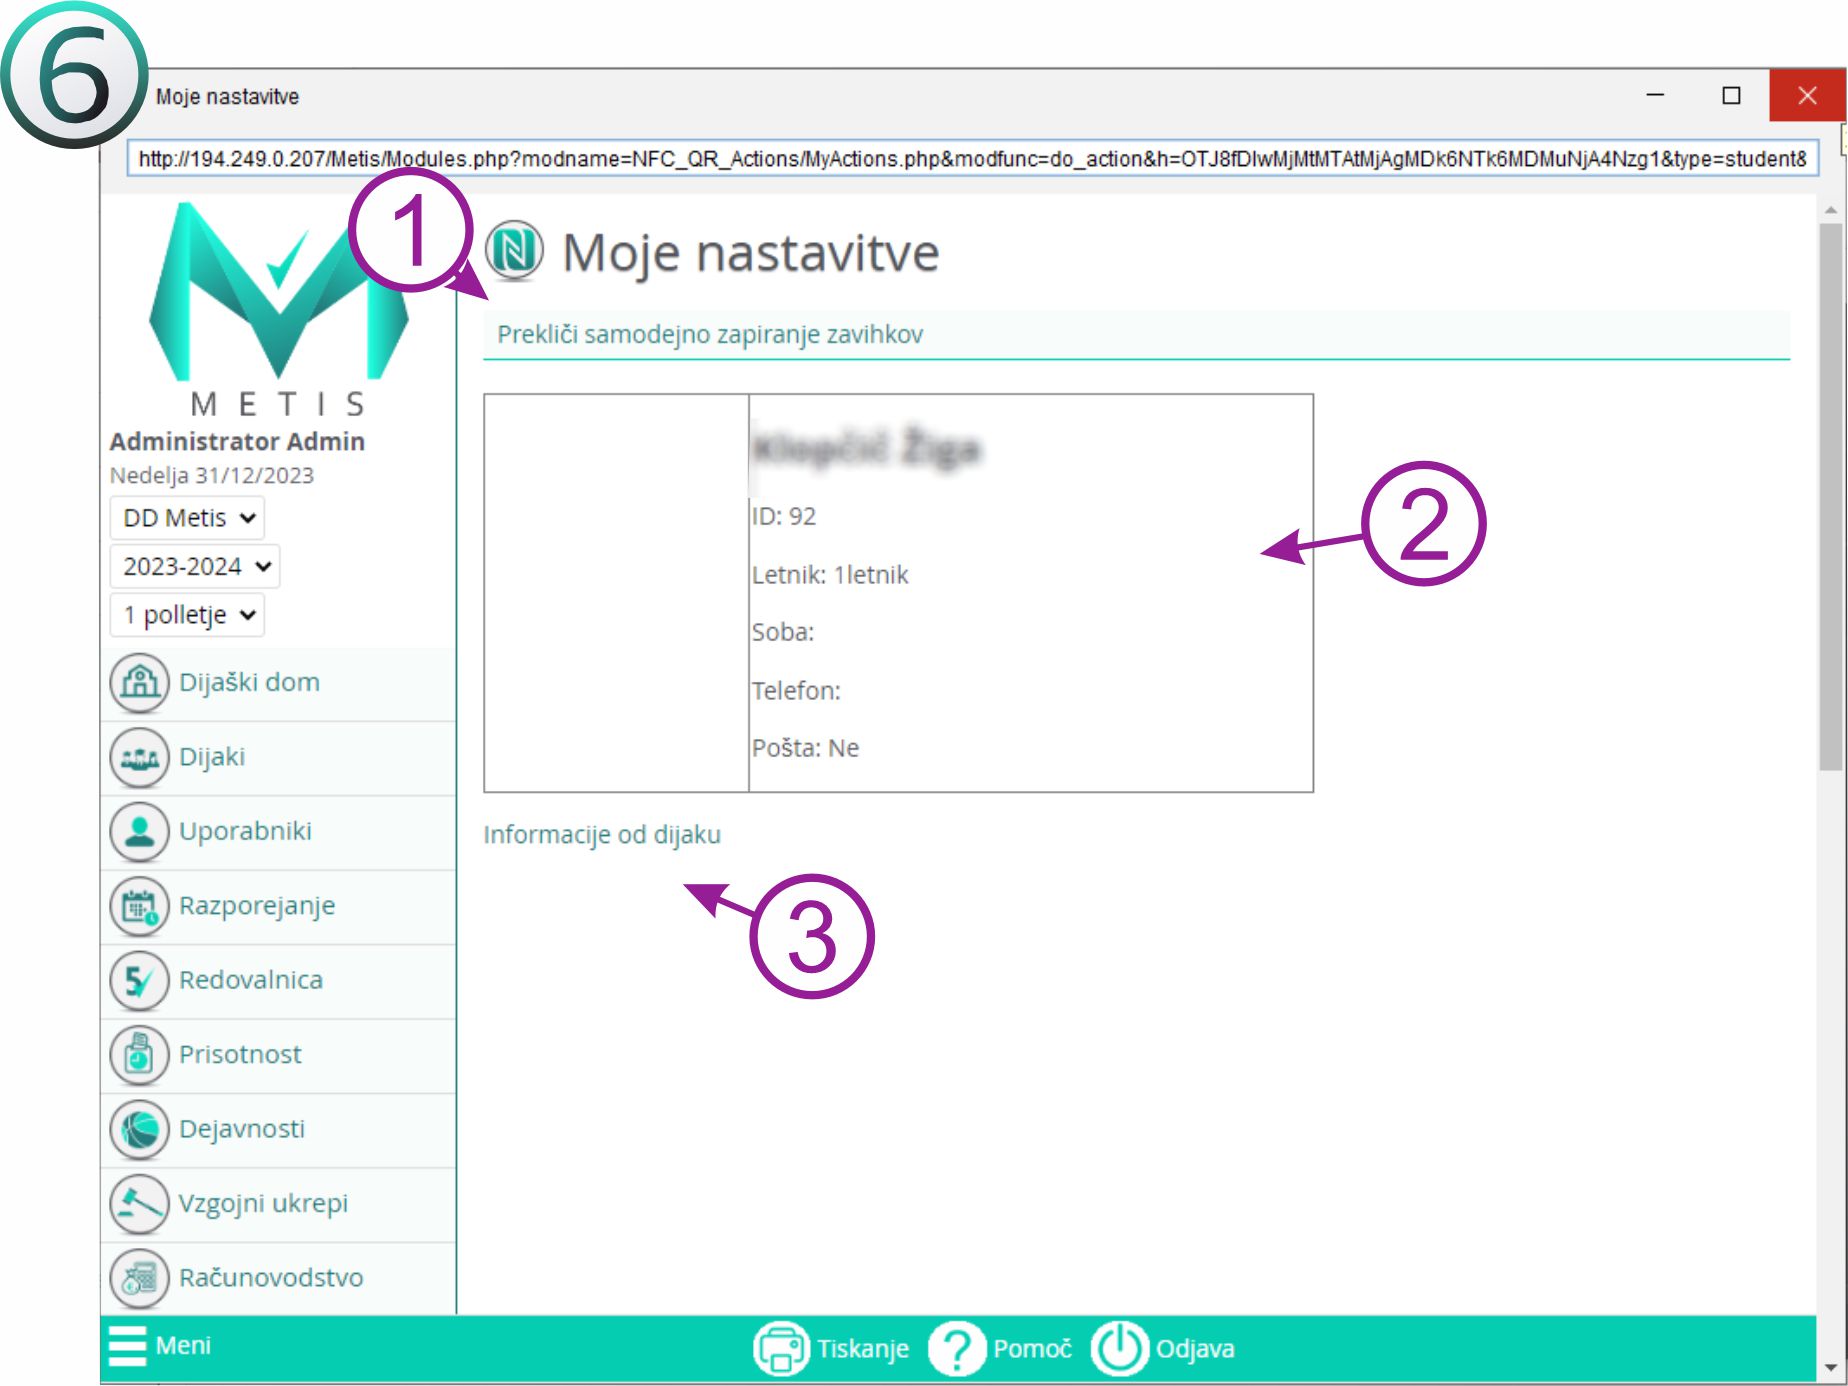1848x1386 pixels.
Task: Open help via Pomoč question mark icon
Action: coord(956,1348)
